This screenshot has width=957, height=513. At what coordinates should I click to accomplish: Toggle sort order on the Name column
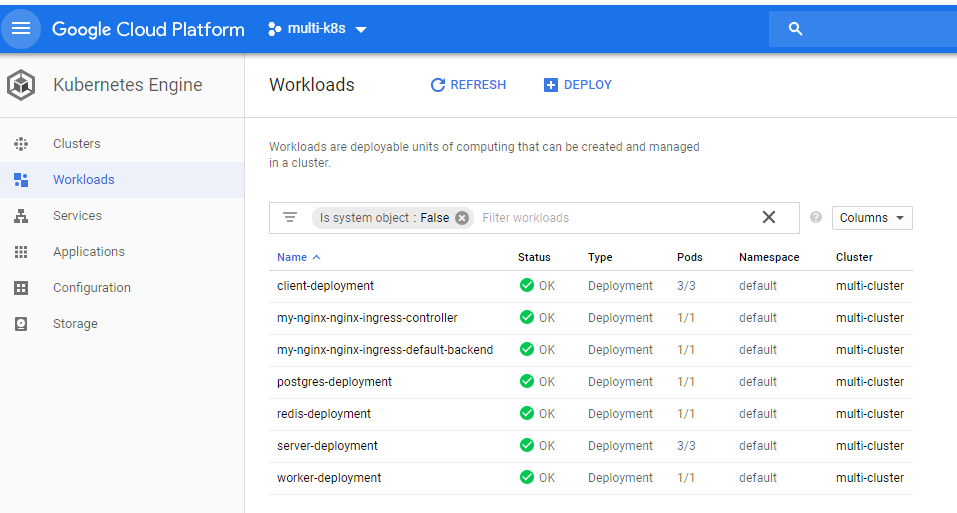click(298, 257)
